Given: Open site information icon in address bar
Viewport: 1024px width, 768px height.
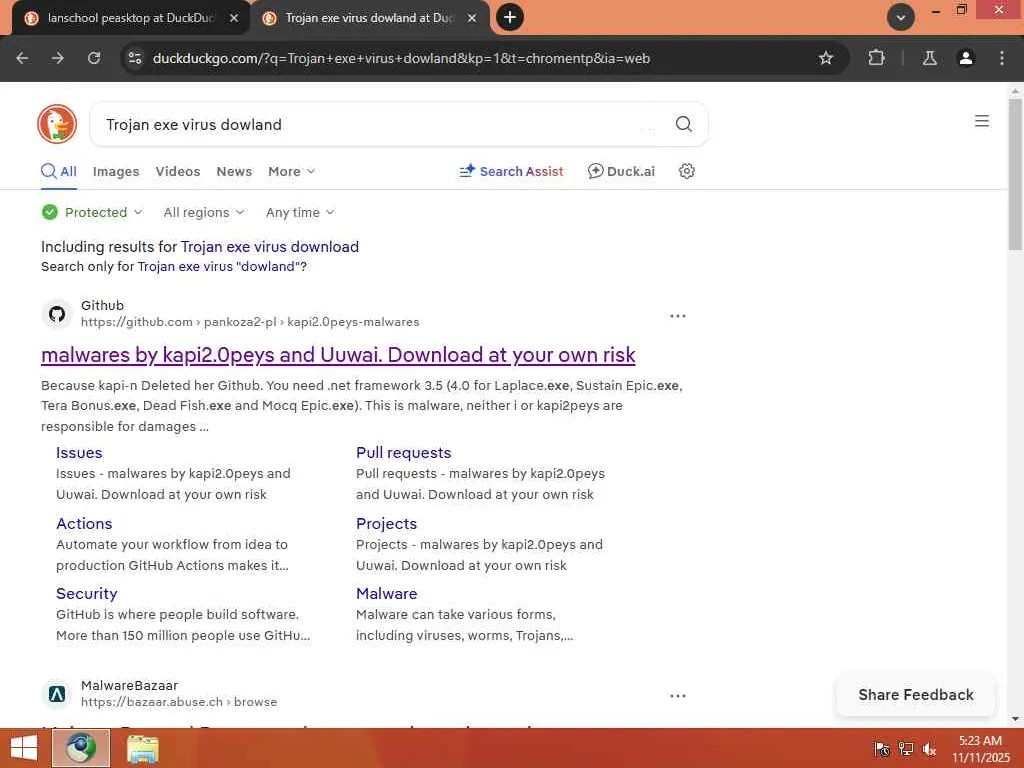Looking at the screenshot, I should (135, 58).
